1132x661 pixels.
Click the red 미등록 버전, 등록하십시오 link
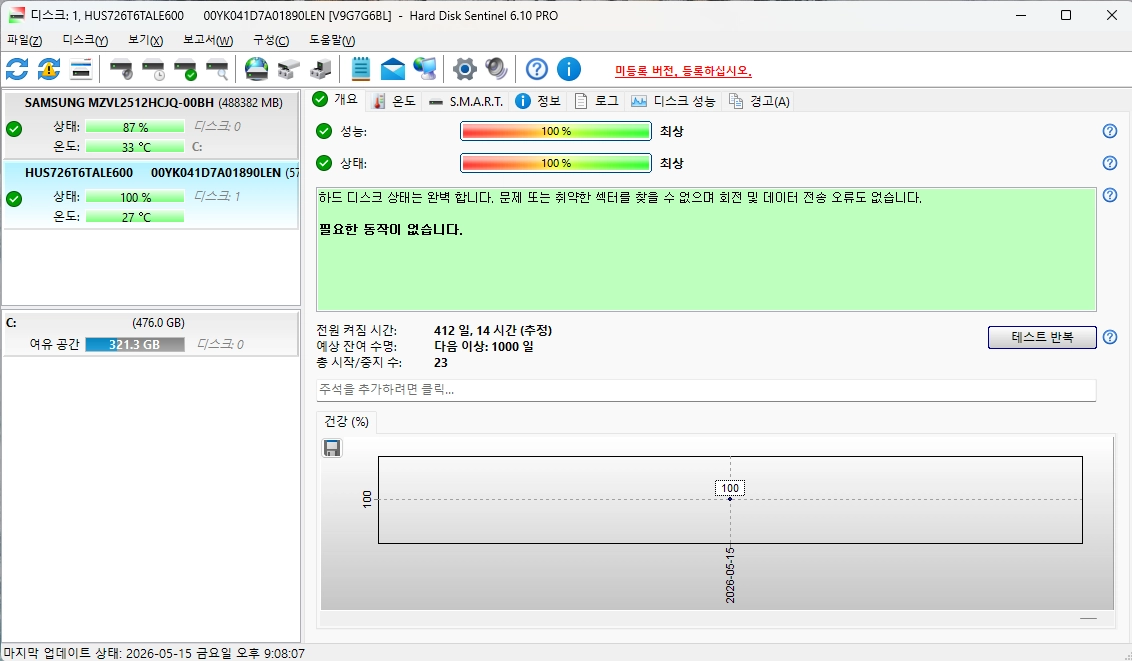click(683, 71)
